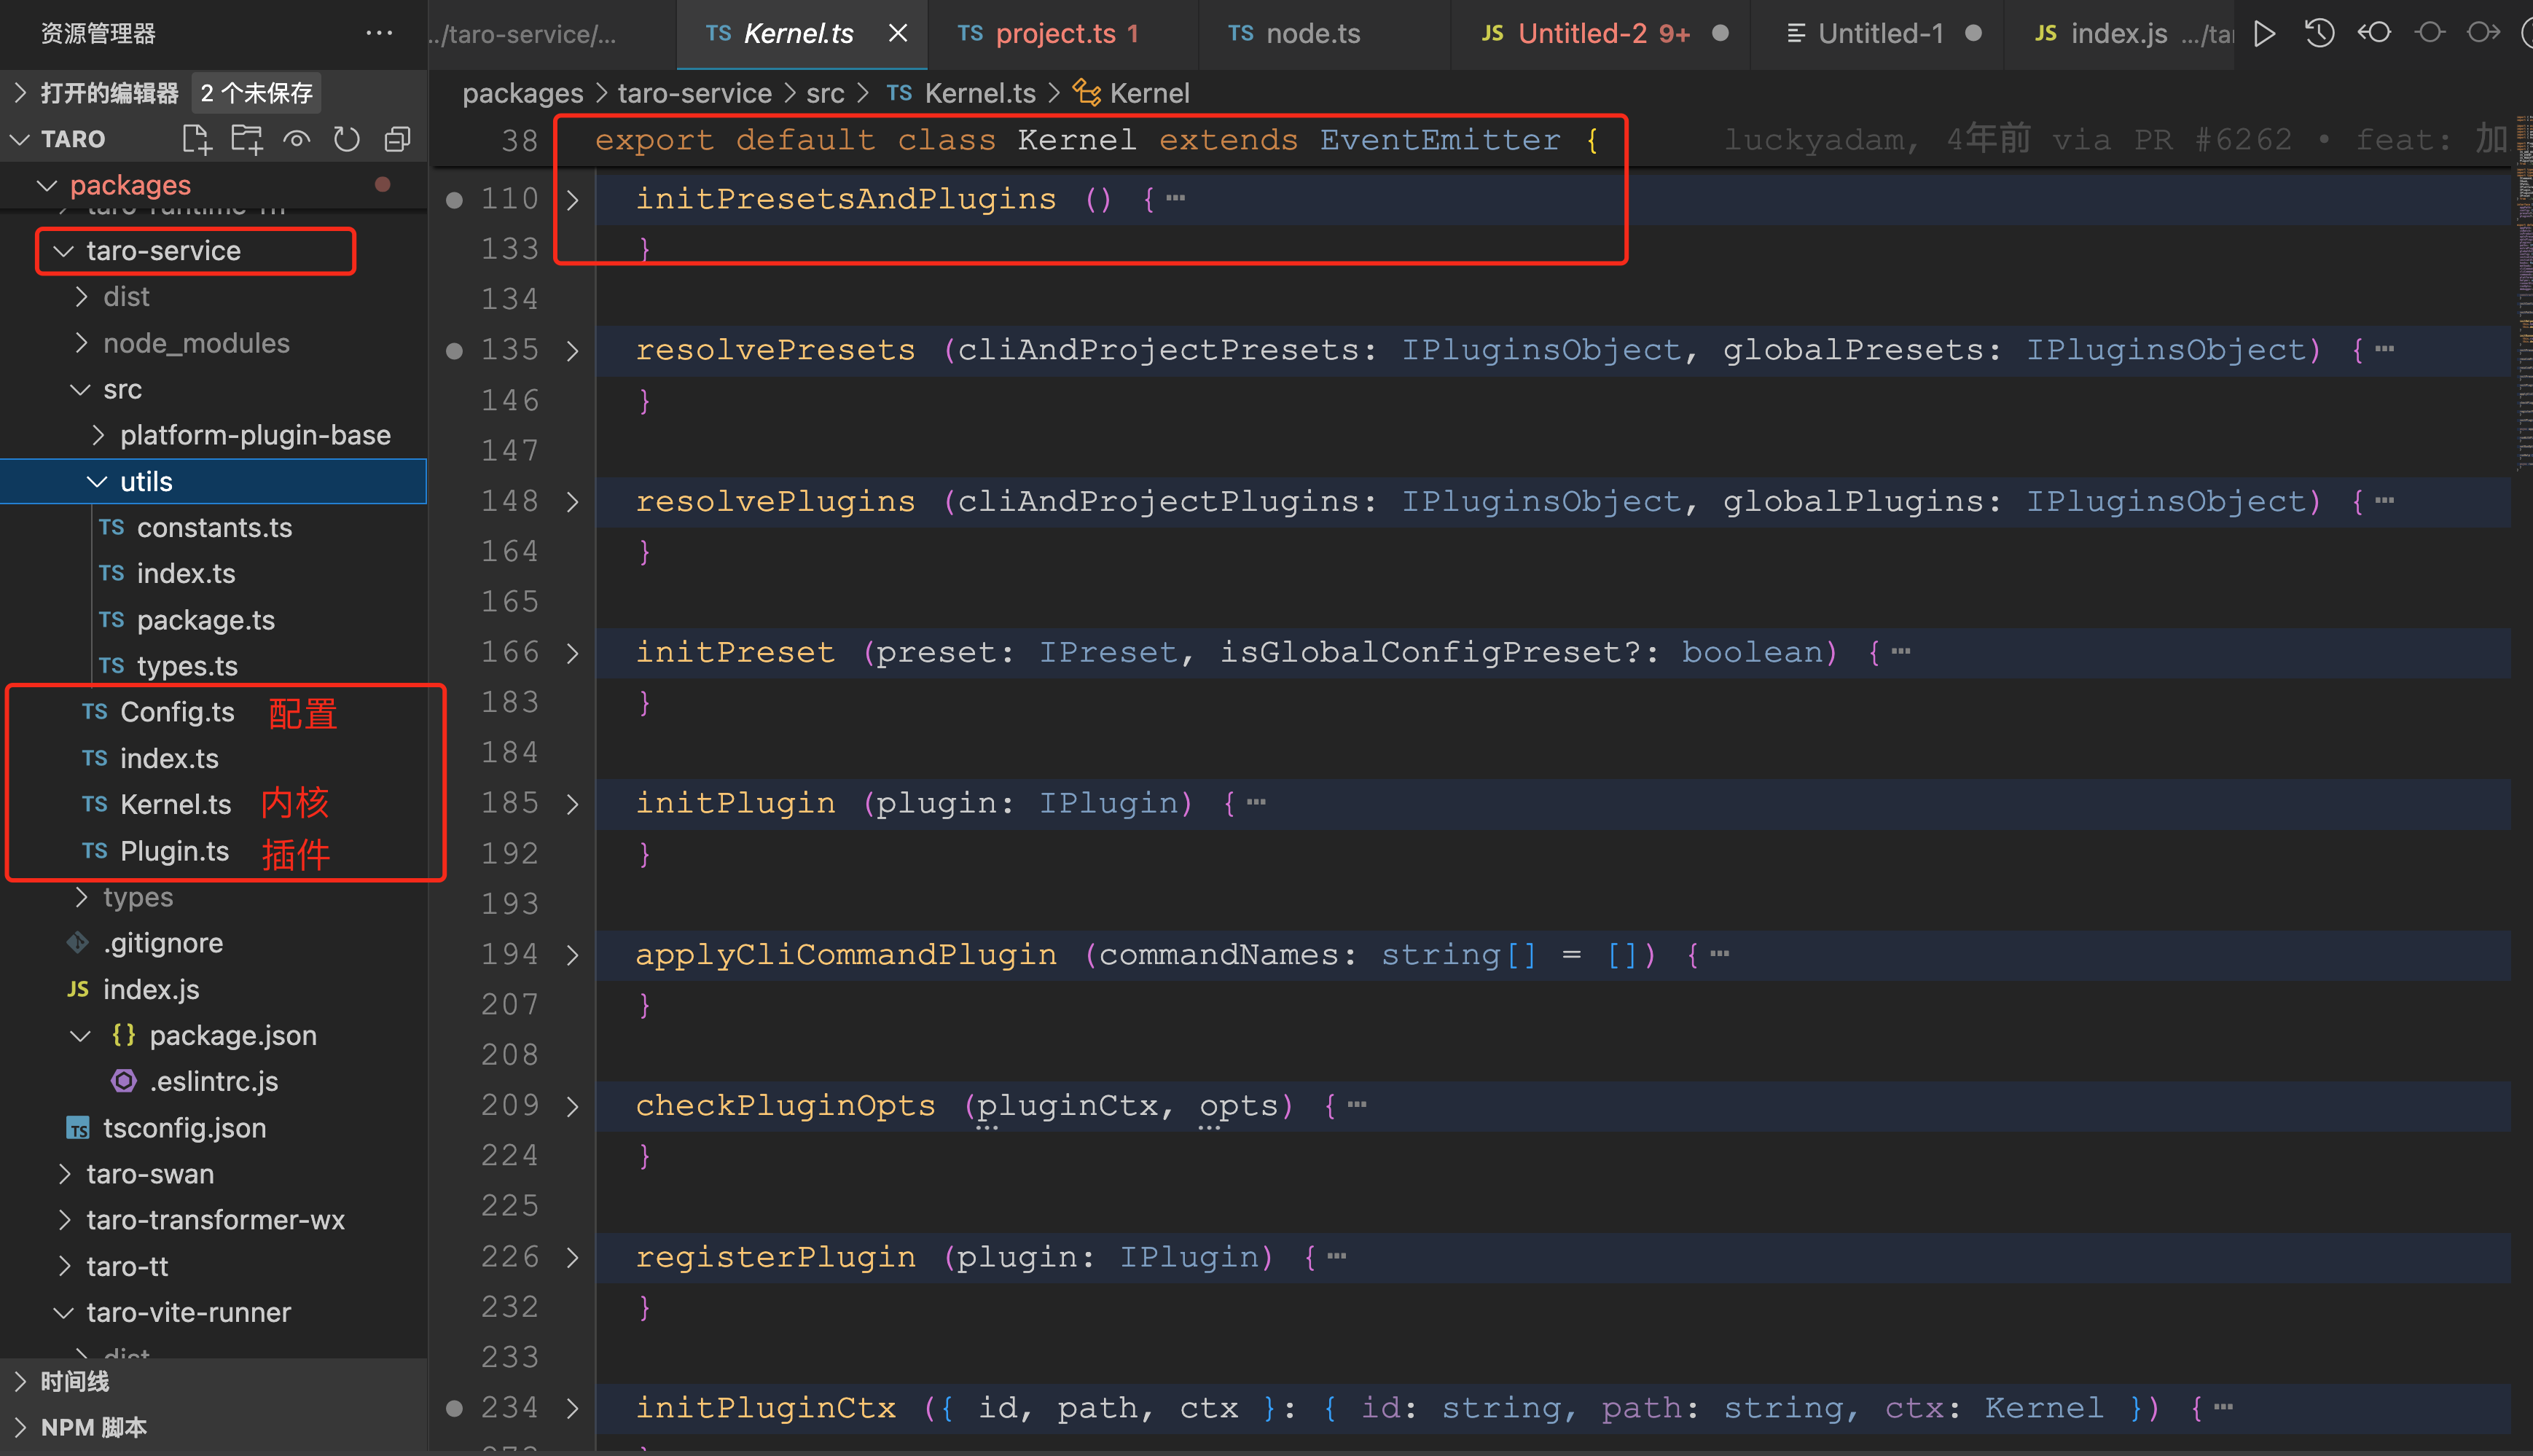This screenshot has width=2533, height=1456.
Task: Click packages in the breadcrumb
Action: point(522,93)
